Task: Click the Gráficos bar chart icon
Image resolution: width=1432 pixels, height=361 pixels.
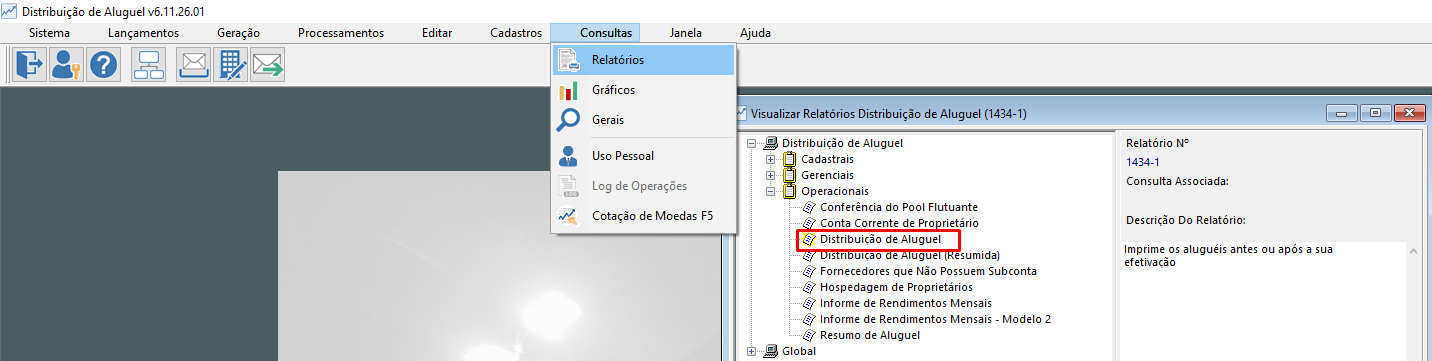Action: pyautogui.click(x=568, y=90)
